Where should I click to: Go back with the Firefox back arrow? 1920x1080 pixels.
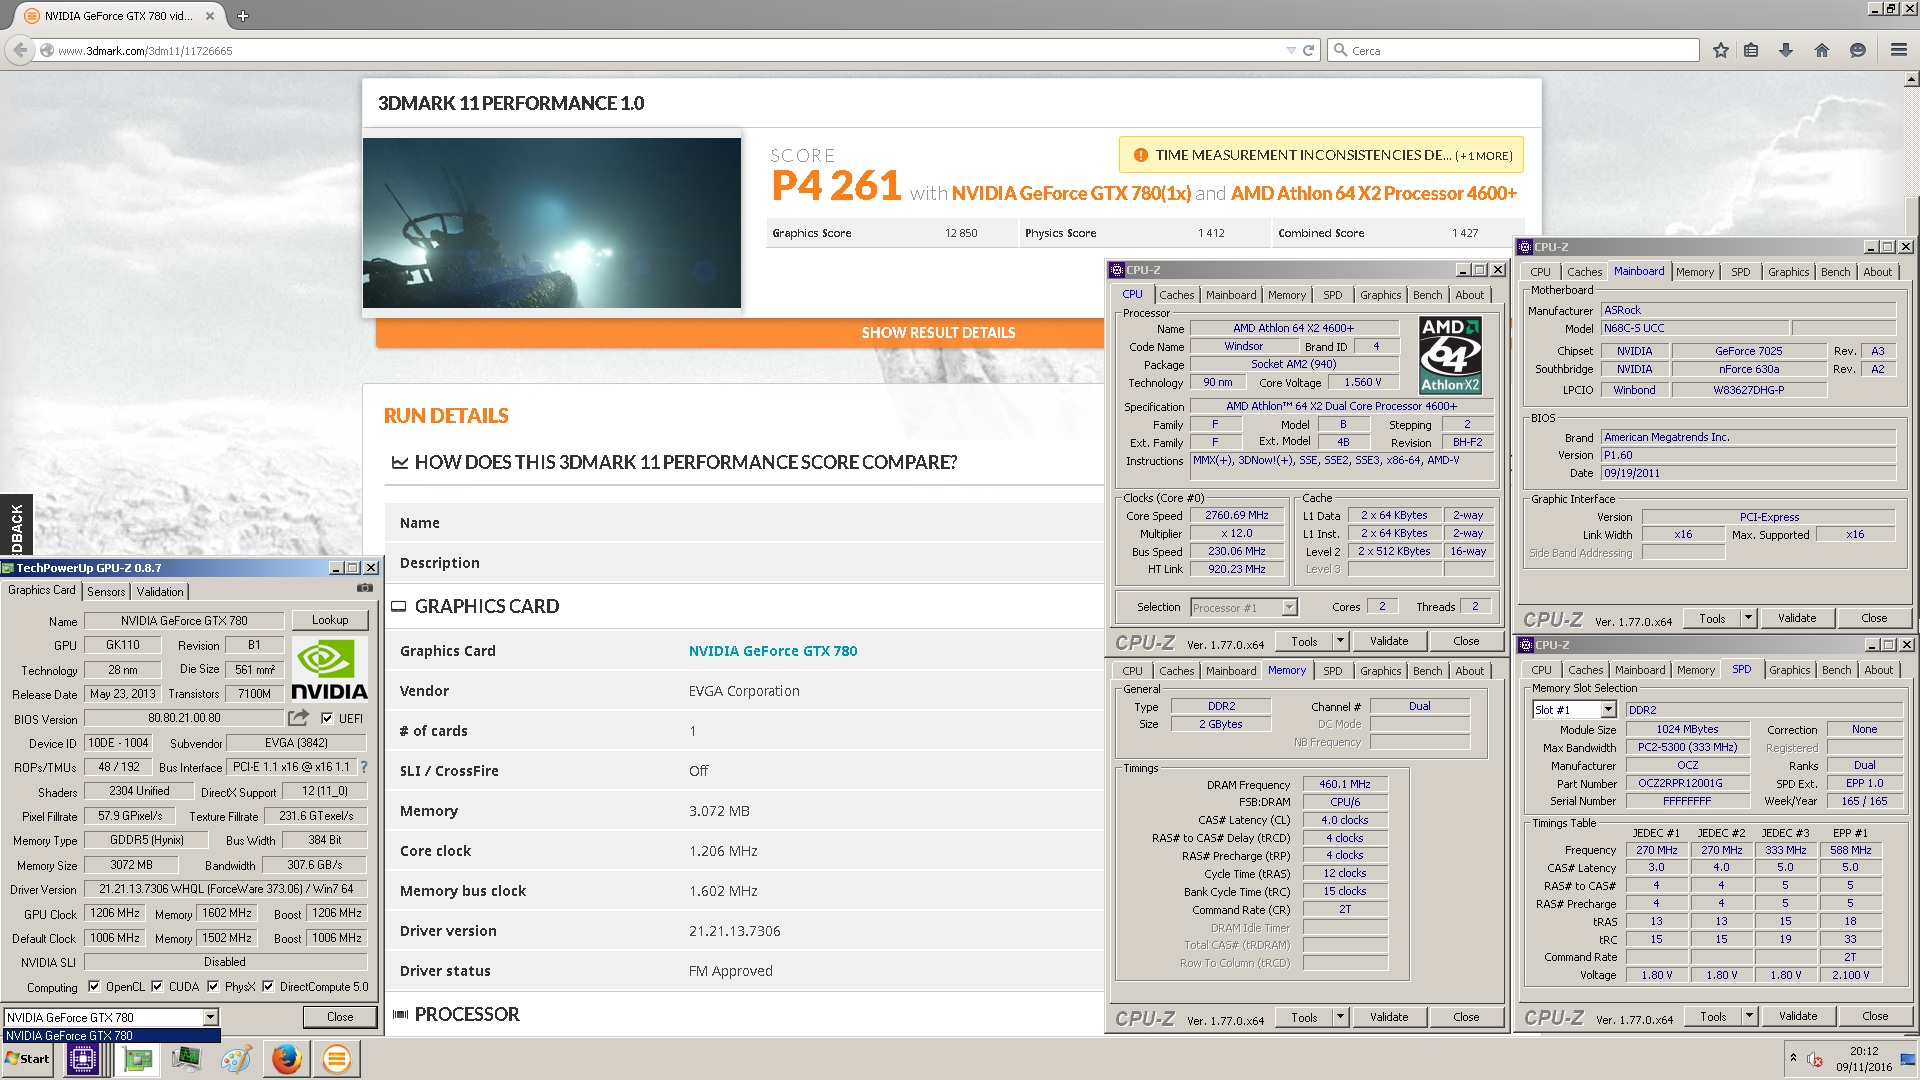pyautogui.click(x=20, y=50)
